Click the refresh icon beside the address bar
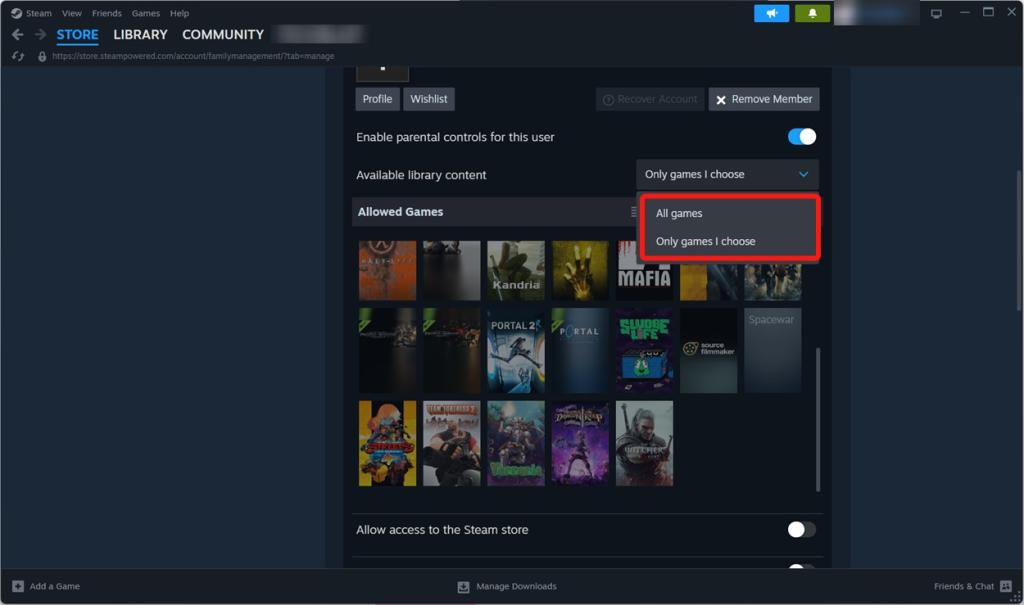The image size is (1024, 605). click(x=17, y=56)
